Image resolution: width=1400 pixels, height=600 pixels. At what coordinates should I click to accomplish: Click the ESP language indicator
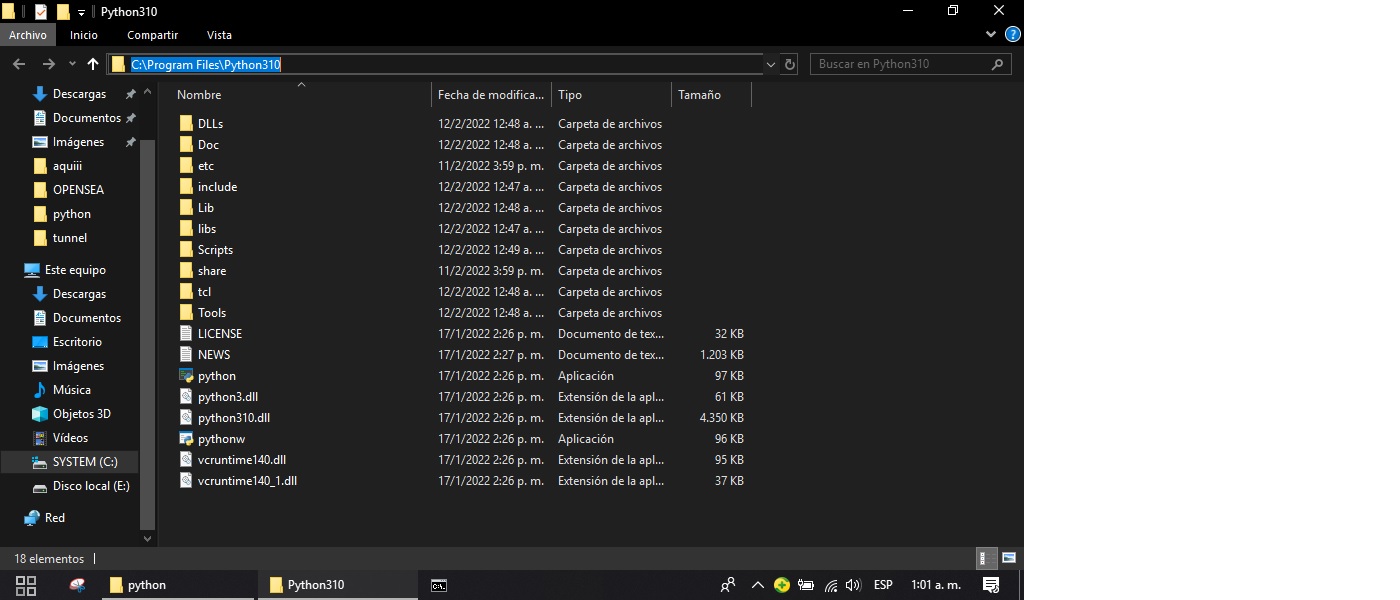pos(883,585)
